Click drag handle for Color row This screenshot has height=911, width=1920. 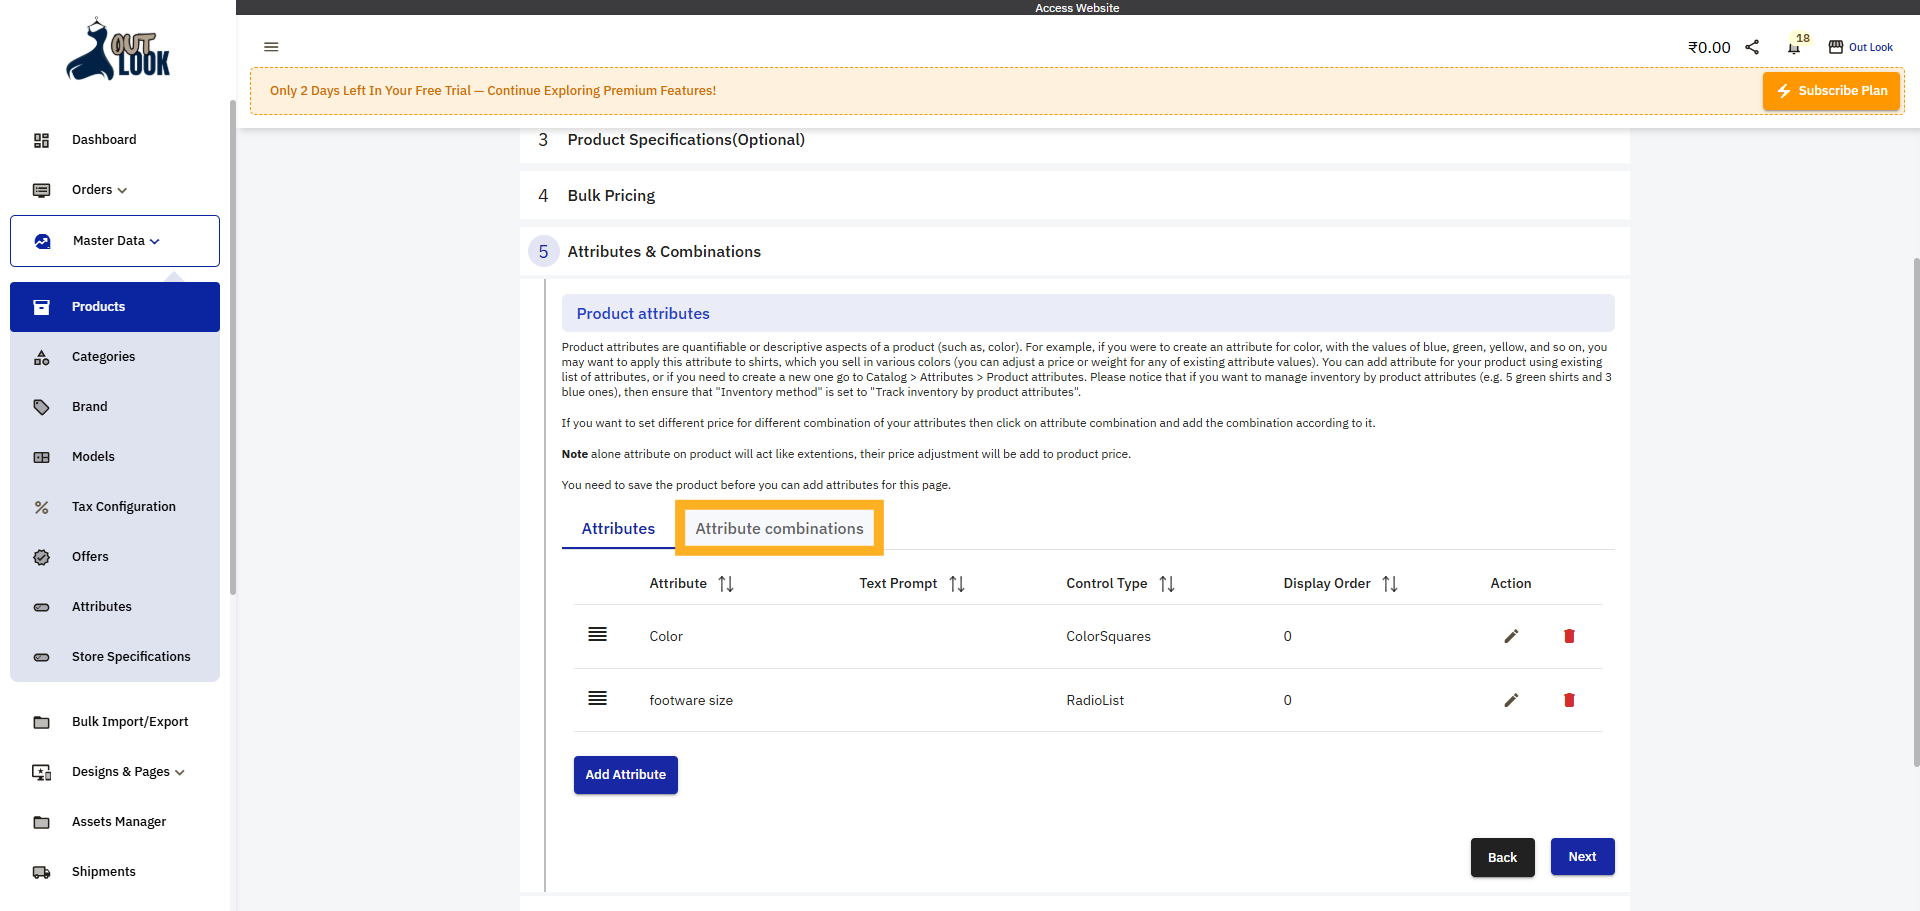click(597, 635)
